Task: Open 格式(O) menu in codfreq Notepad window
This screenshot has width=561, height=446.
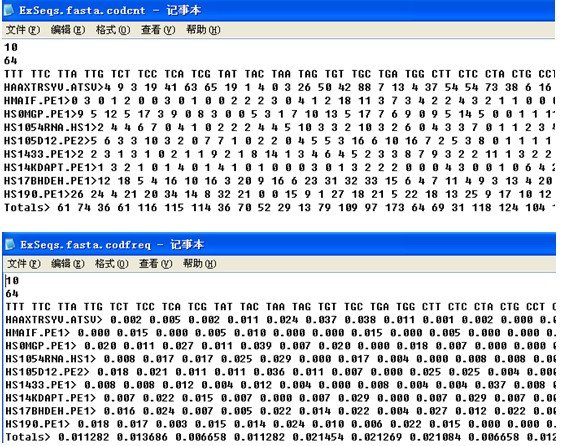Action: click(x=112, y=264)
